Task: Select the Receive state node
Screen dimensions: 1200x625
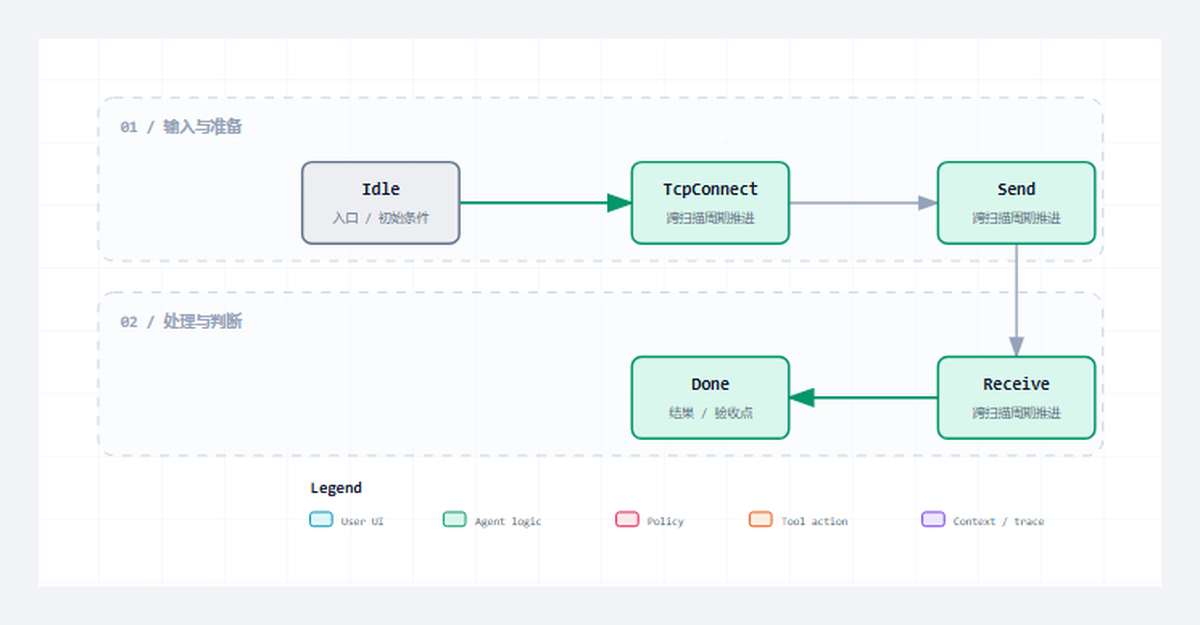Action: click(x=1016, y=398)
